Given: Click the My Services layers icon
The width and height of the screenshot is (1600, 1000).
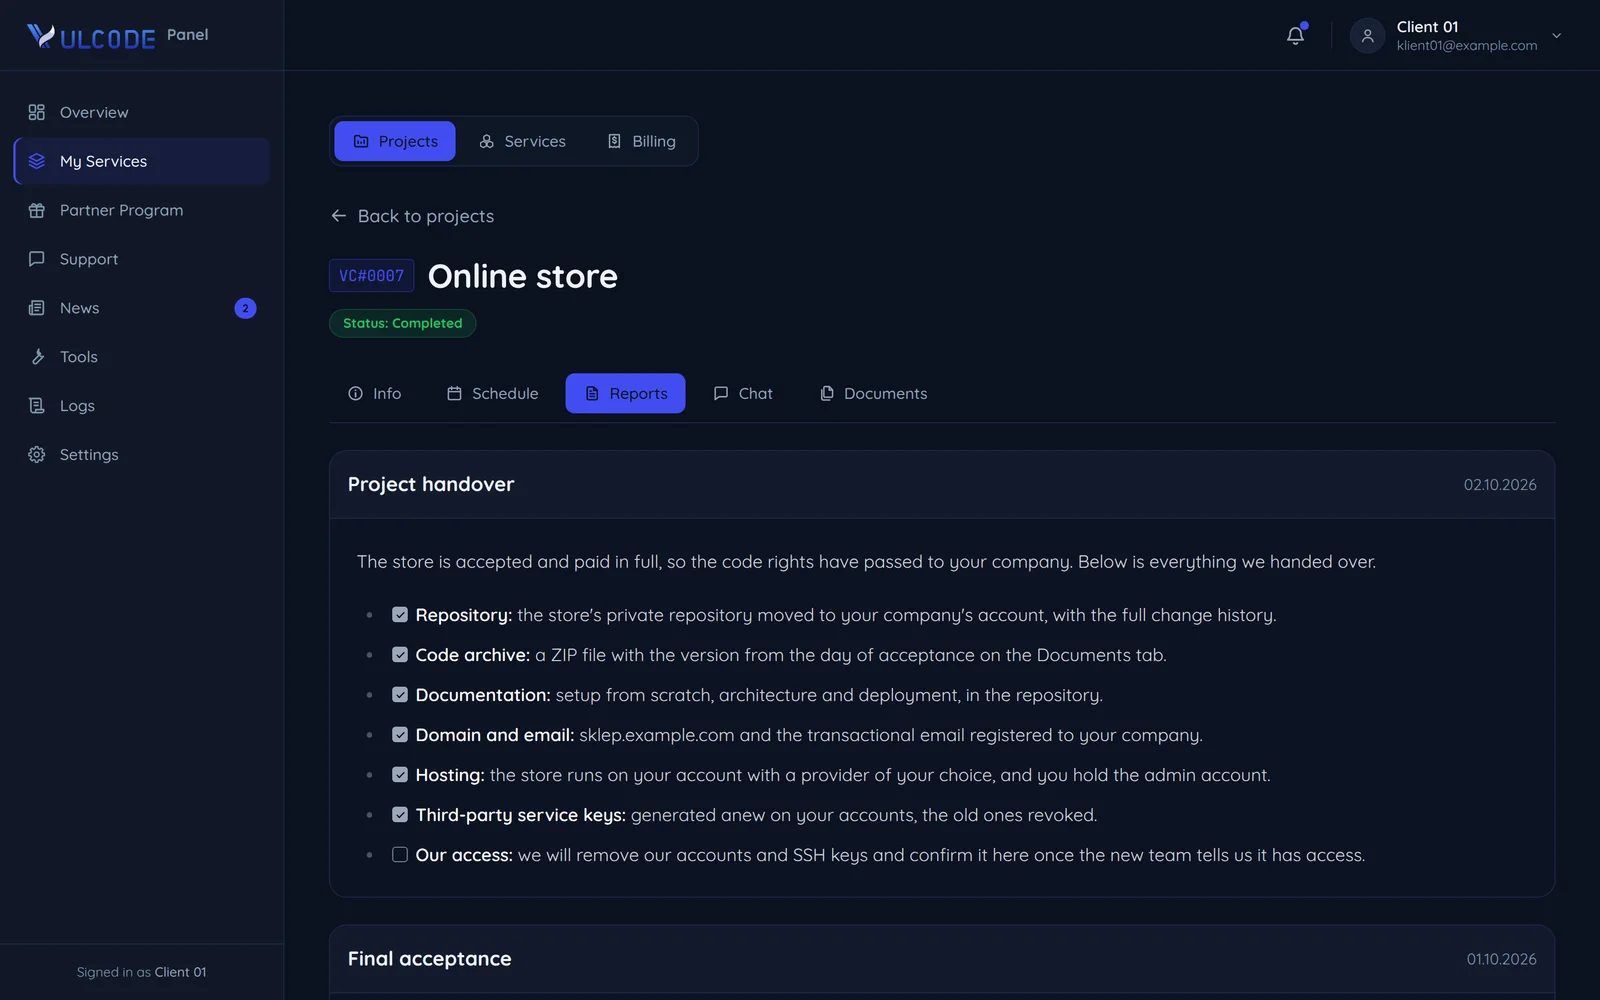Looking at the screenshot, I should (37, 161).
